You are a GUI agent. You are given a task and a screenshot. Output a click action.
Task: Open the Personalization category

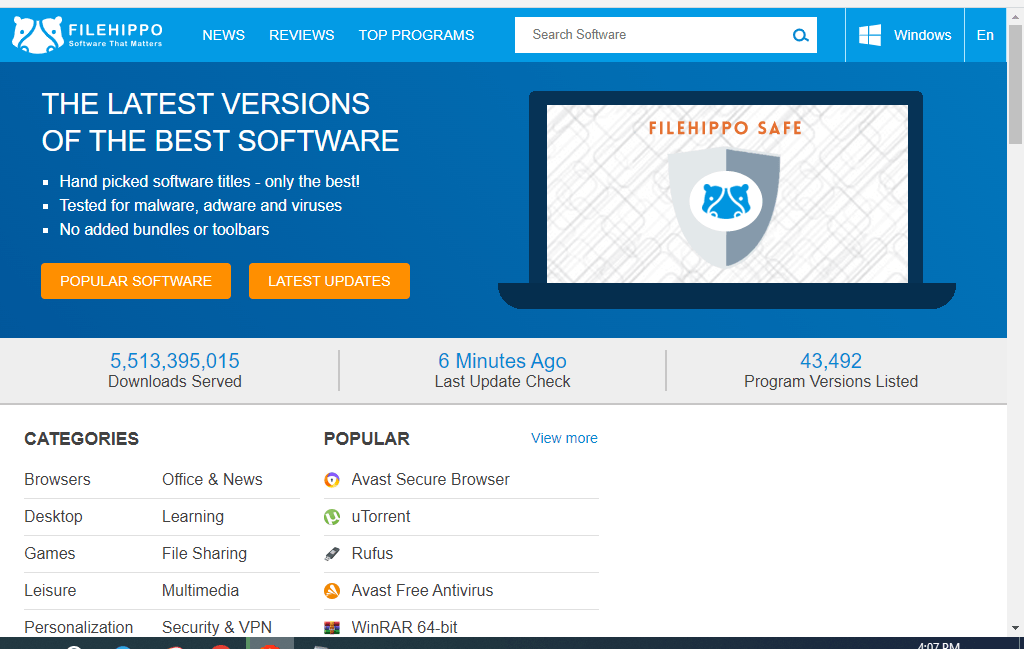[x=78, y=627]
